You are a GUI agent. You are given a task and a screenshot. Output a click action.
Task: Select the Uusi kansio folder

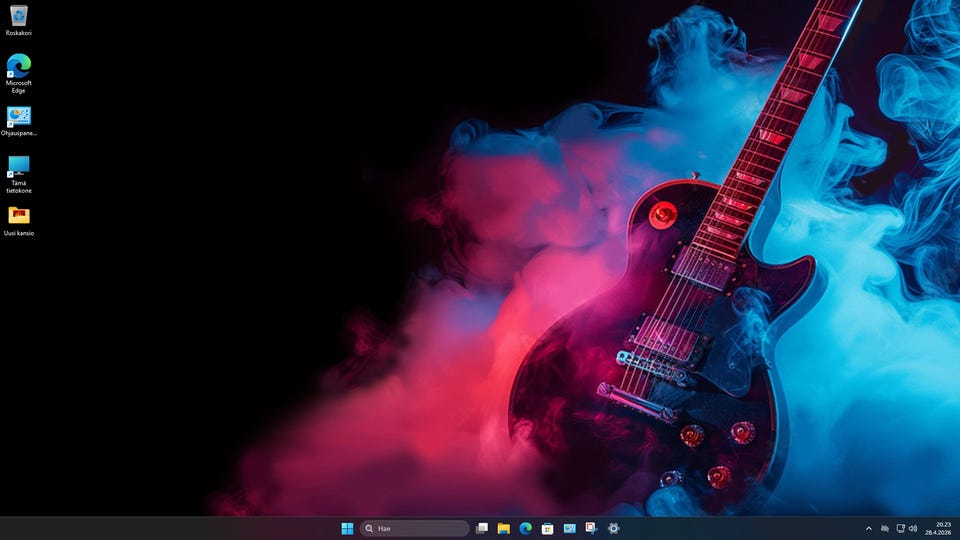18,221
